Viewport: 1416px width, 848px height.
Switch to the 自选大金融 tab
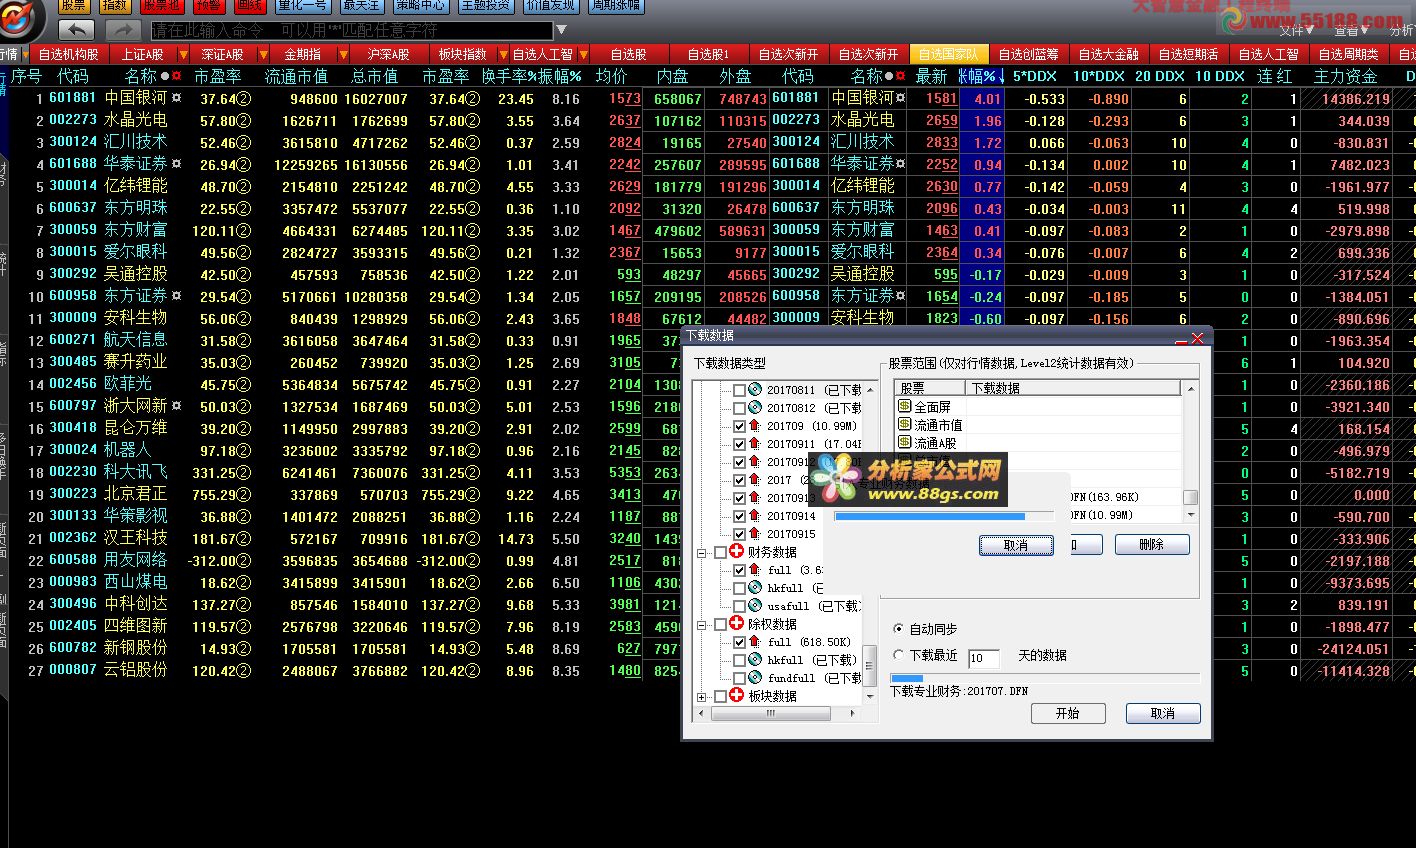pyautogui.click(x=1108, y=54)
